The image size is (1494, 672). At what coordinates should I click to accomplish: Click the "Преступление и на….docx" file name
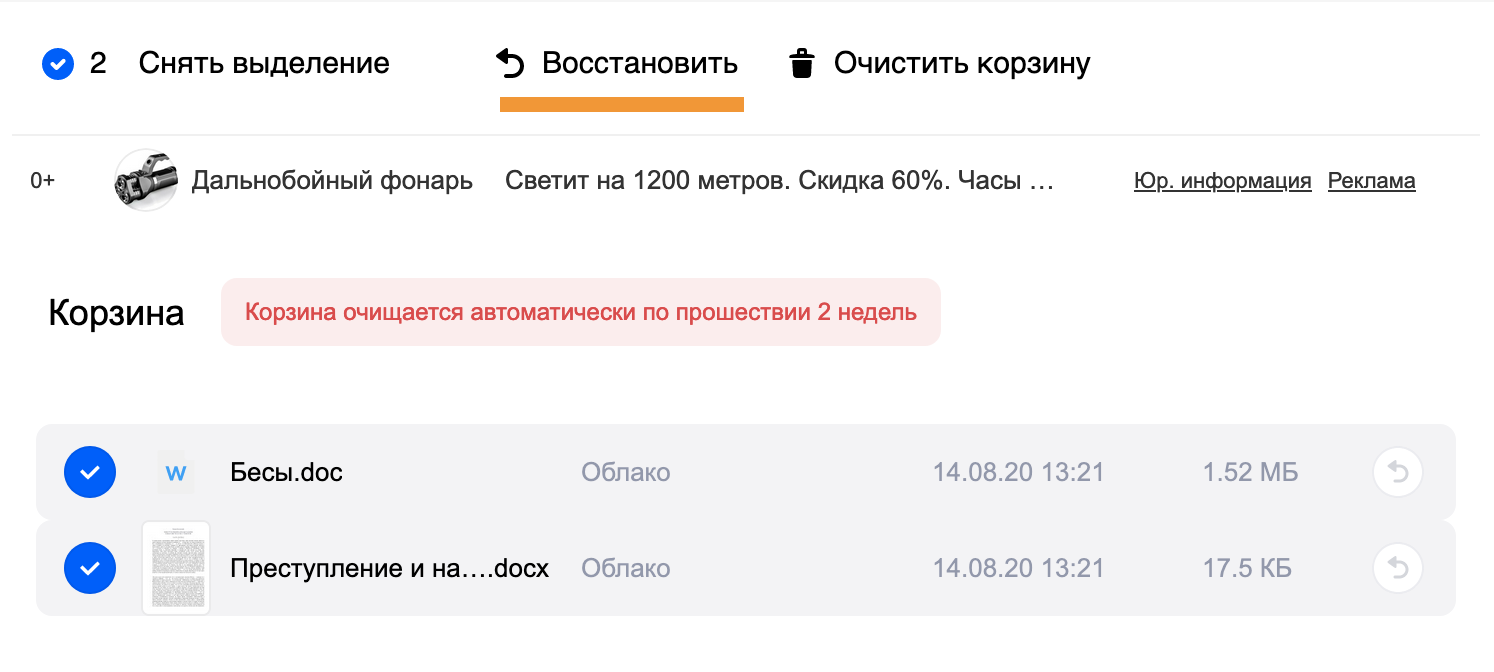(389, 569)
